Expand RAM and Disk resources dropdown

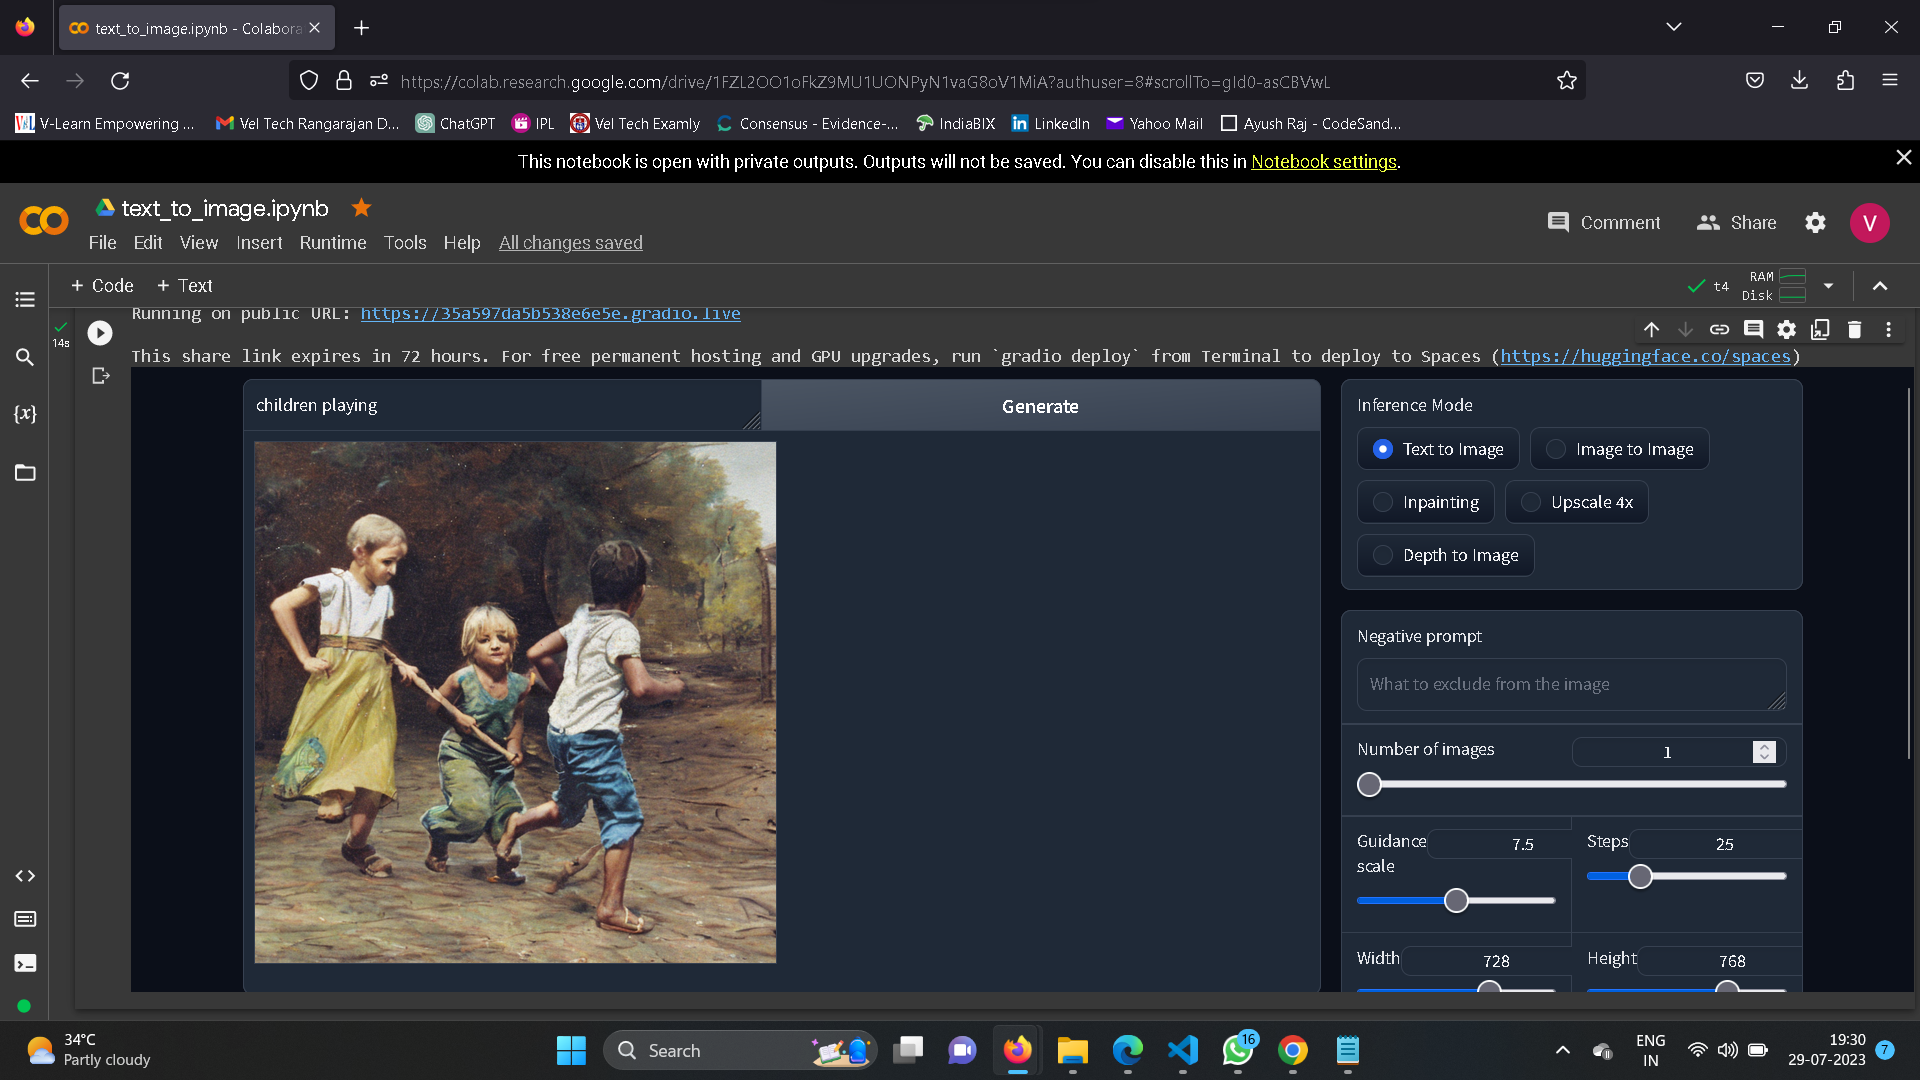1828,286
